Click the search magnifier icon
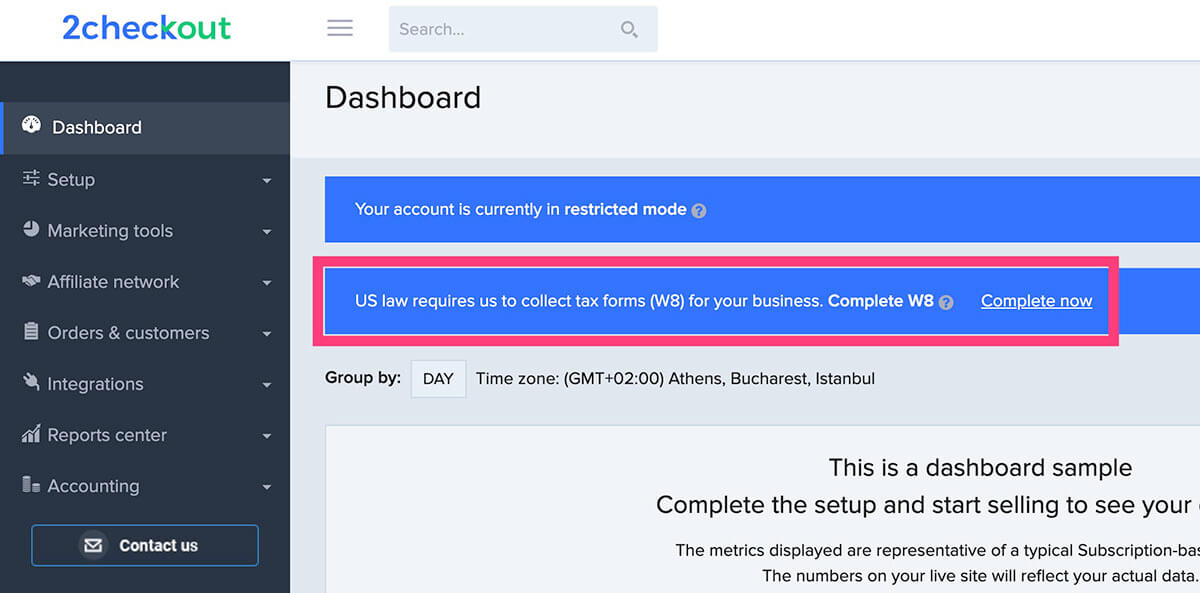The image size is (1200, 593). 629,29
